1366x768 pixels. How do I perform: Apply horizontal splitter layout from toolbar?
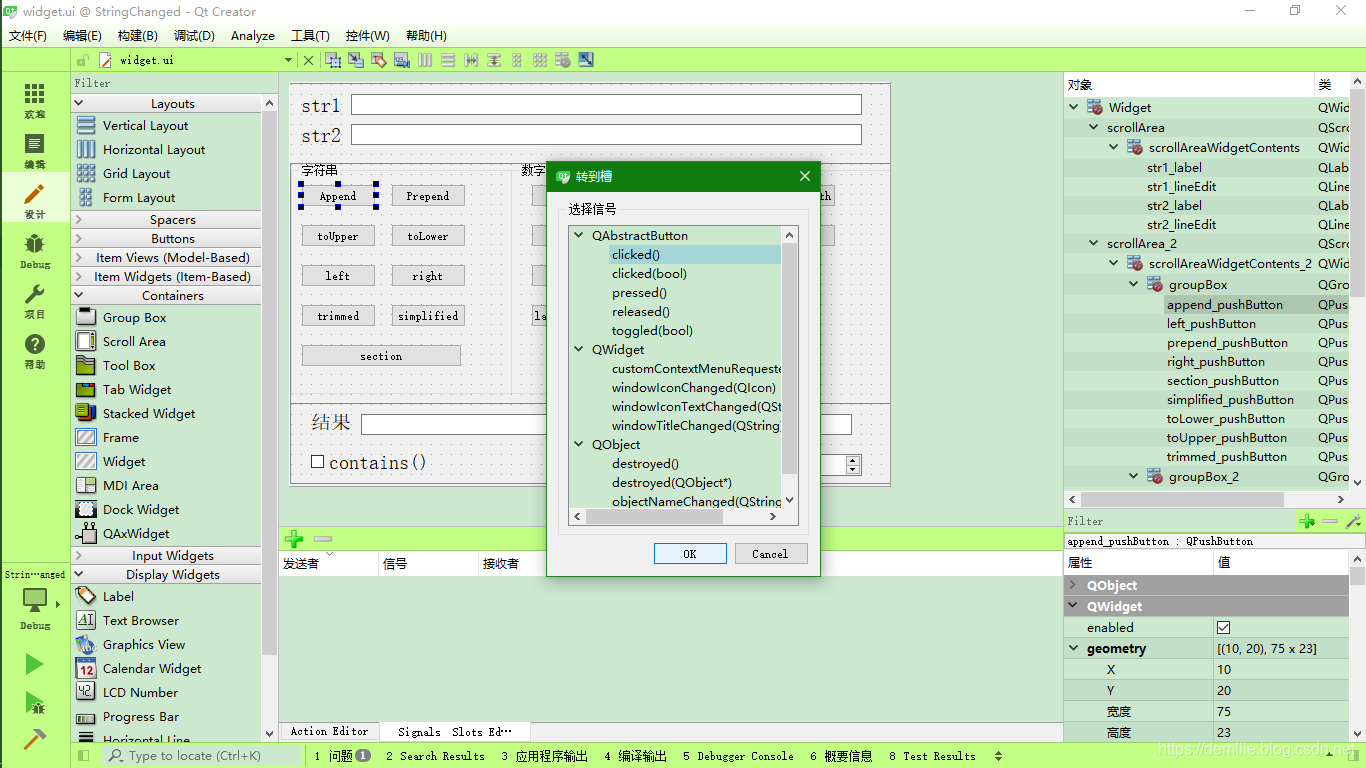coord(471,60)
